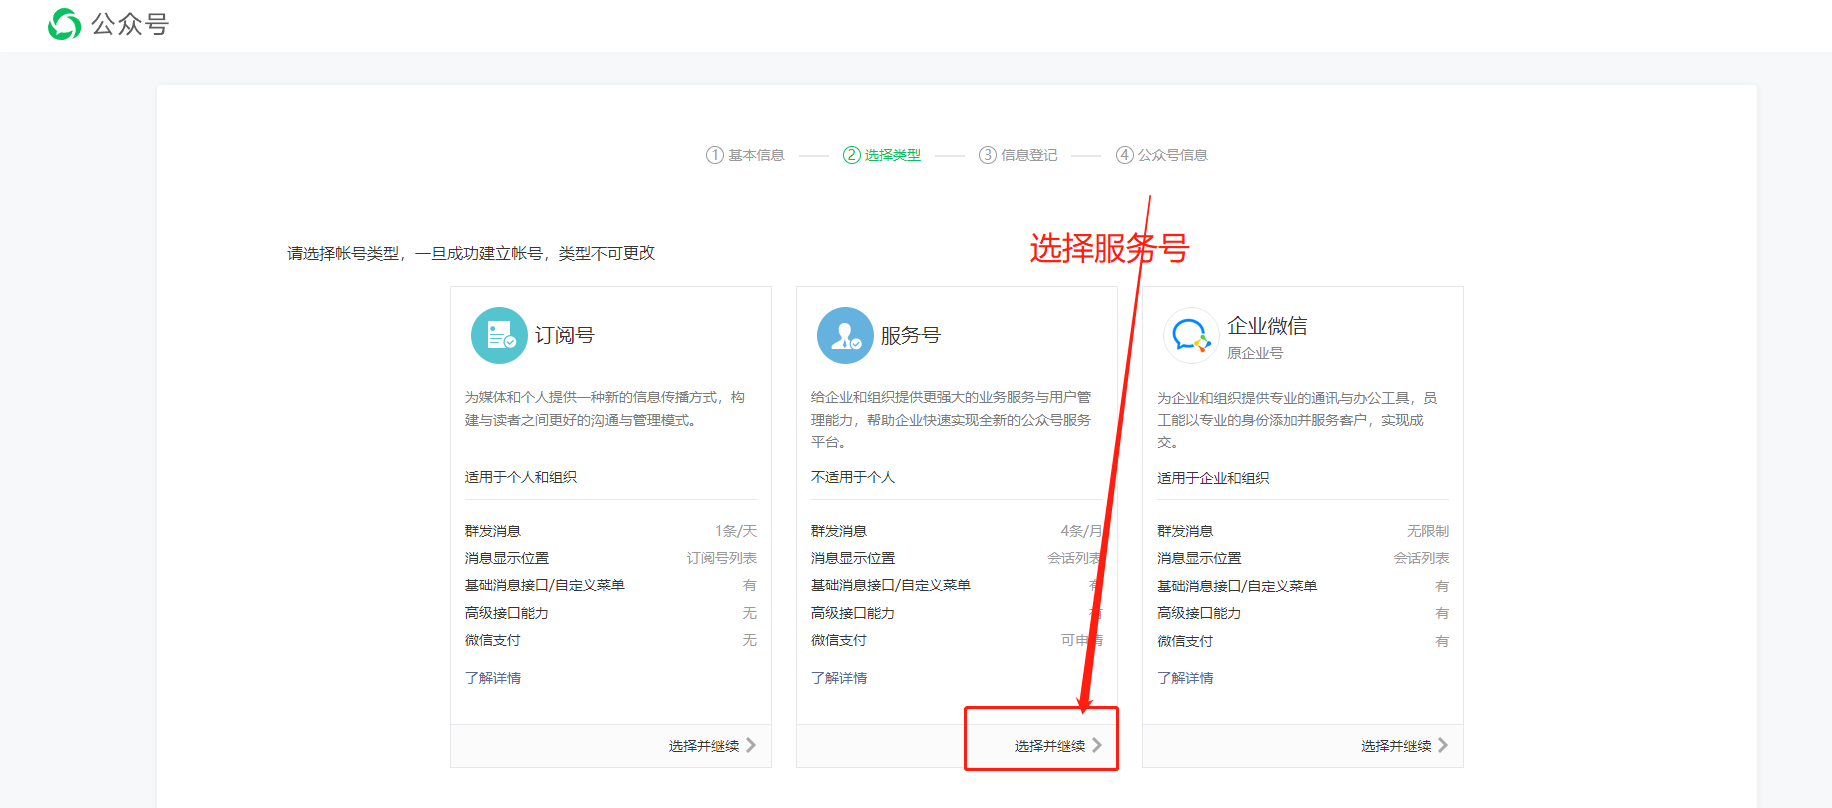Click 高级接口能力 row in 企业微信 card
The height and width of the screenshot is (808, 1832).
[x=1303, y=613]
